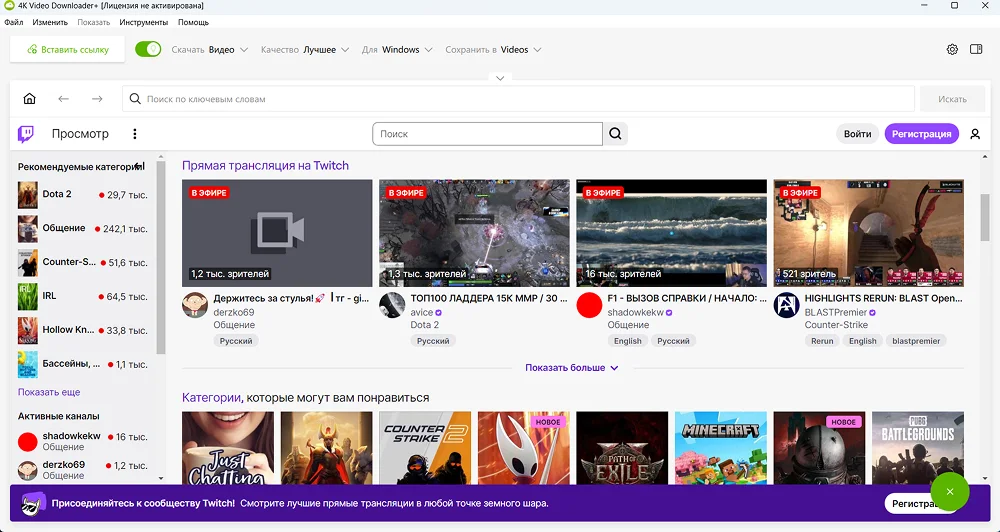Click the Twitch search magnifier button
The image size is (1000, 532).
pyautogui.click(x=615, y=134)
